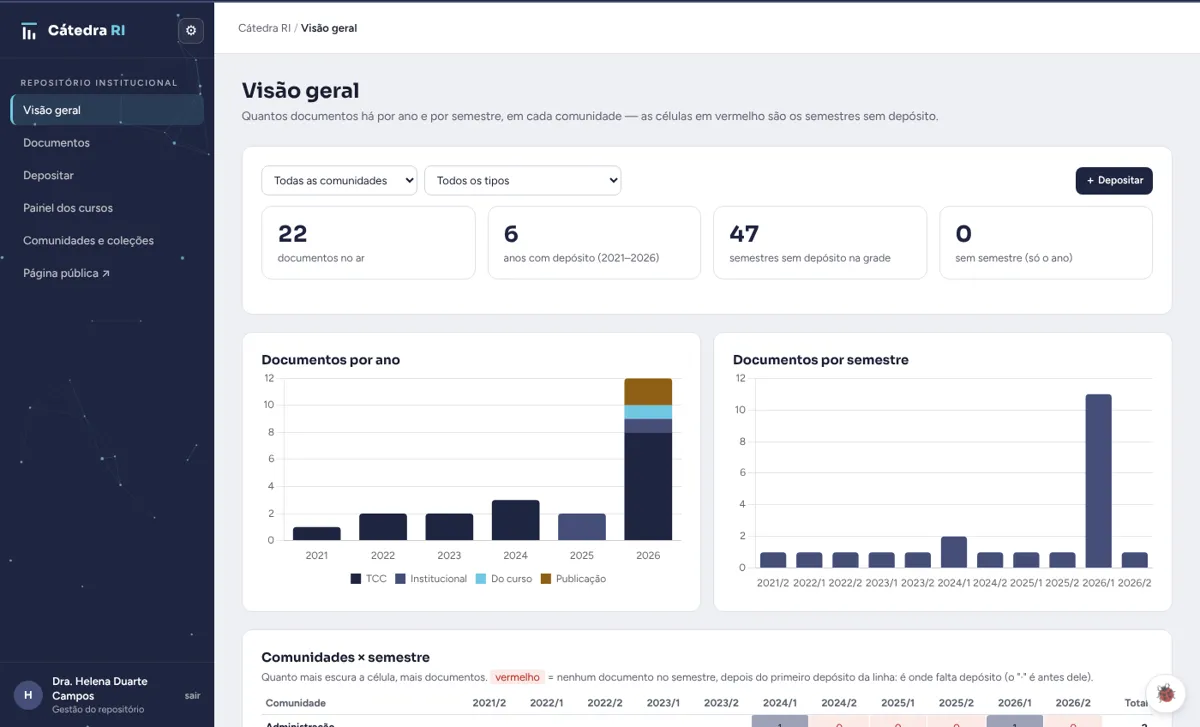Click the brown Publicação segment of 2026 bar

[x=648, y=392]
